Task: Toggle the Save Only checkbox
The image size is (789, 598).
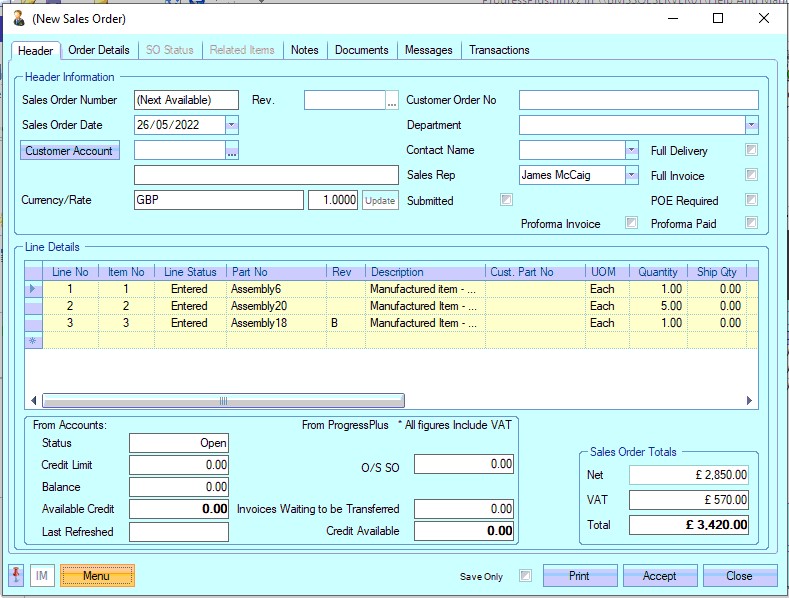Action: [x=525, y=576]
